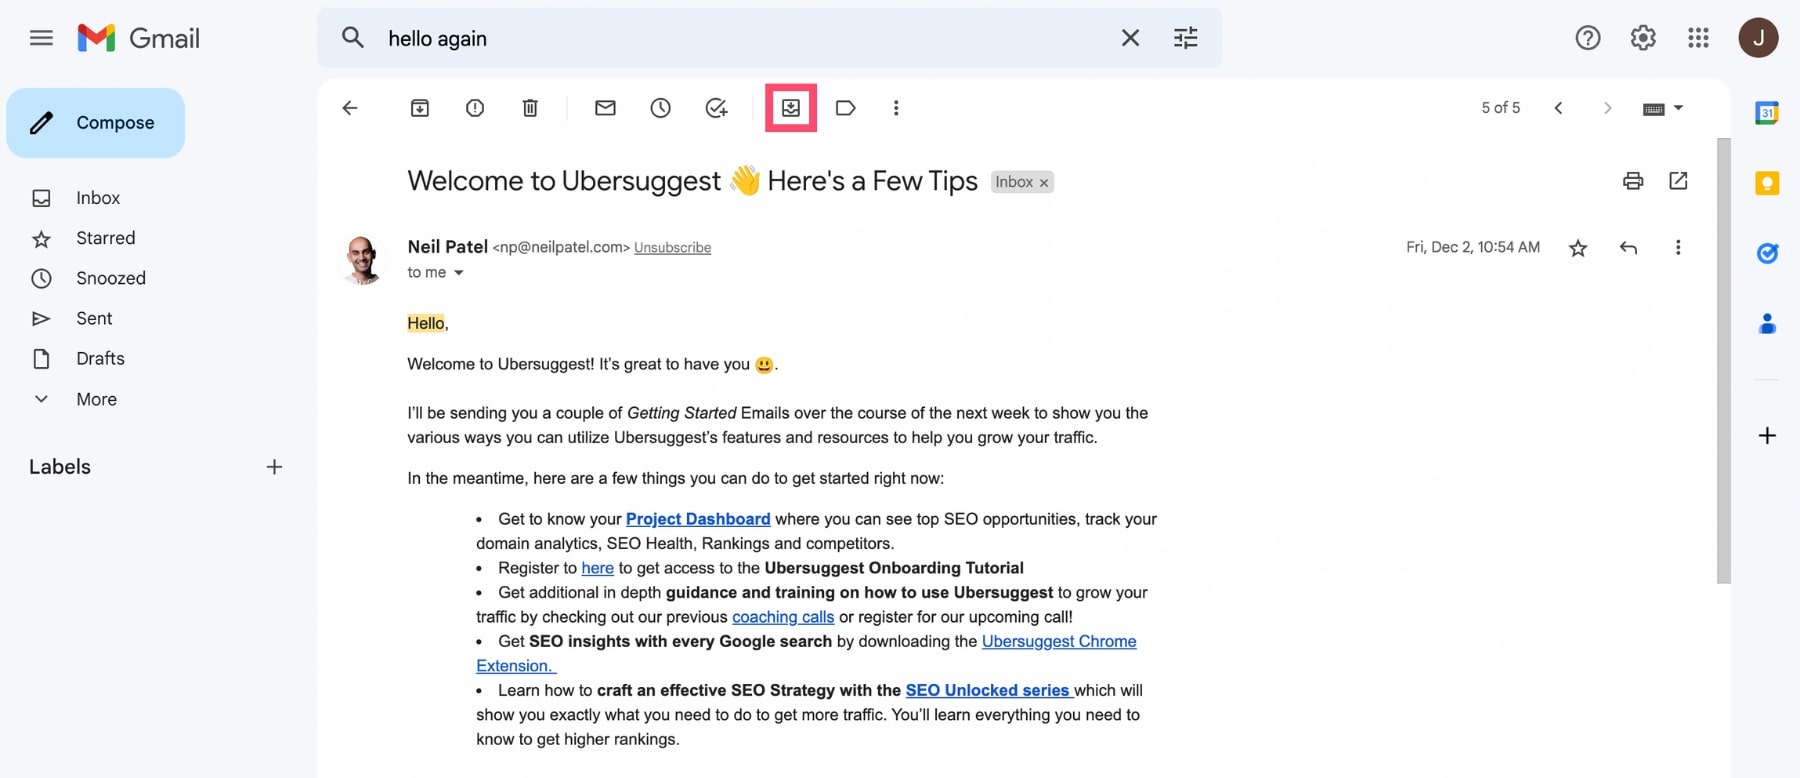Click the email vertical scrollbar
The width and height of the screenshot is (1800, 778).
1723,360
